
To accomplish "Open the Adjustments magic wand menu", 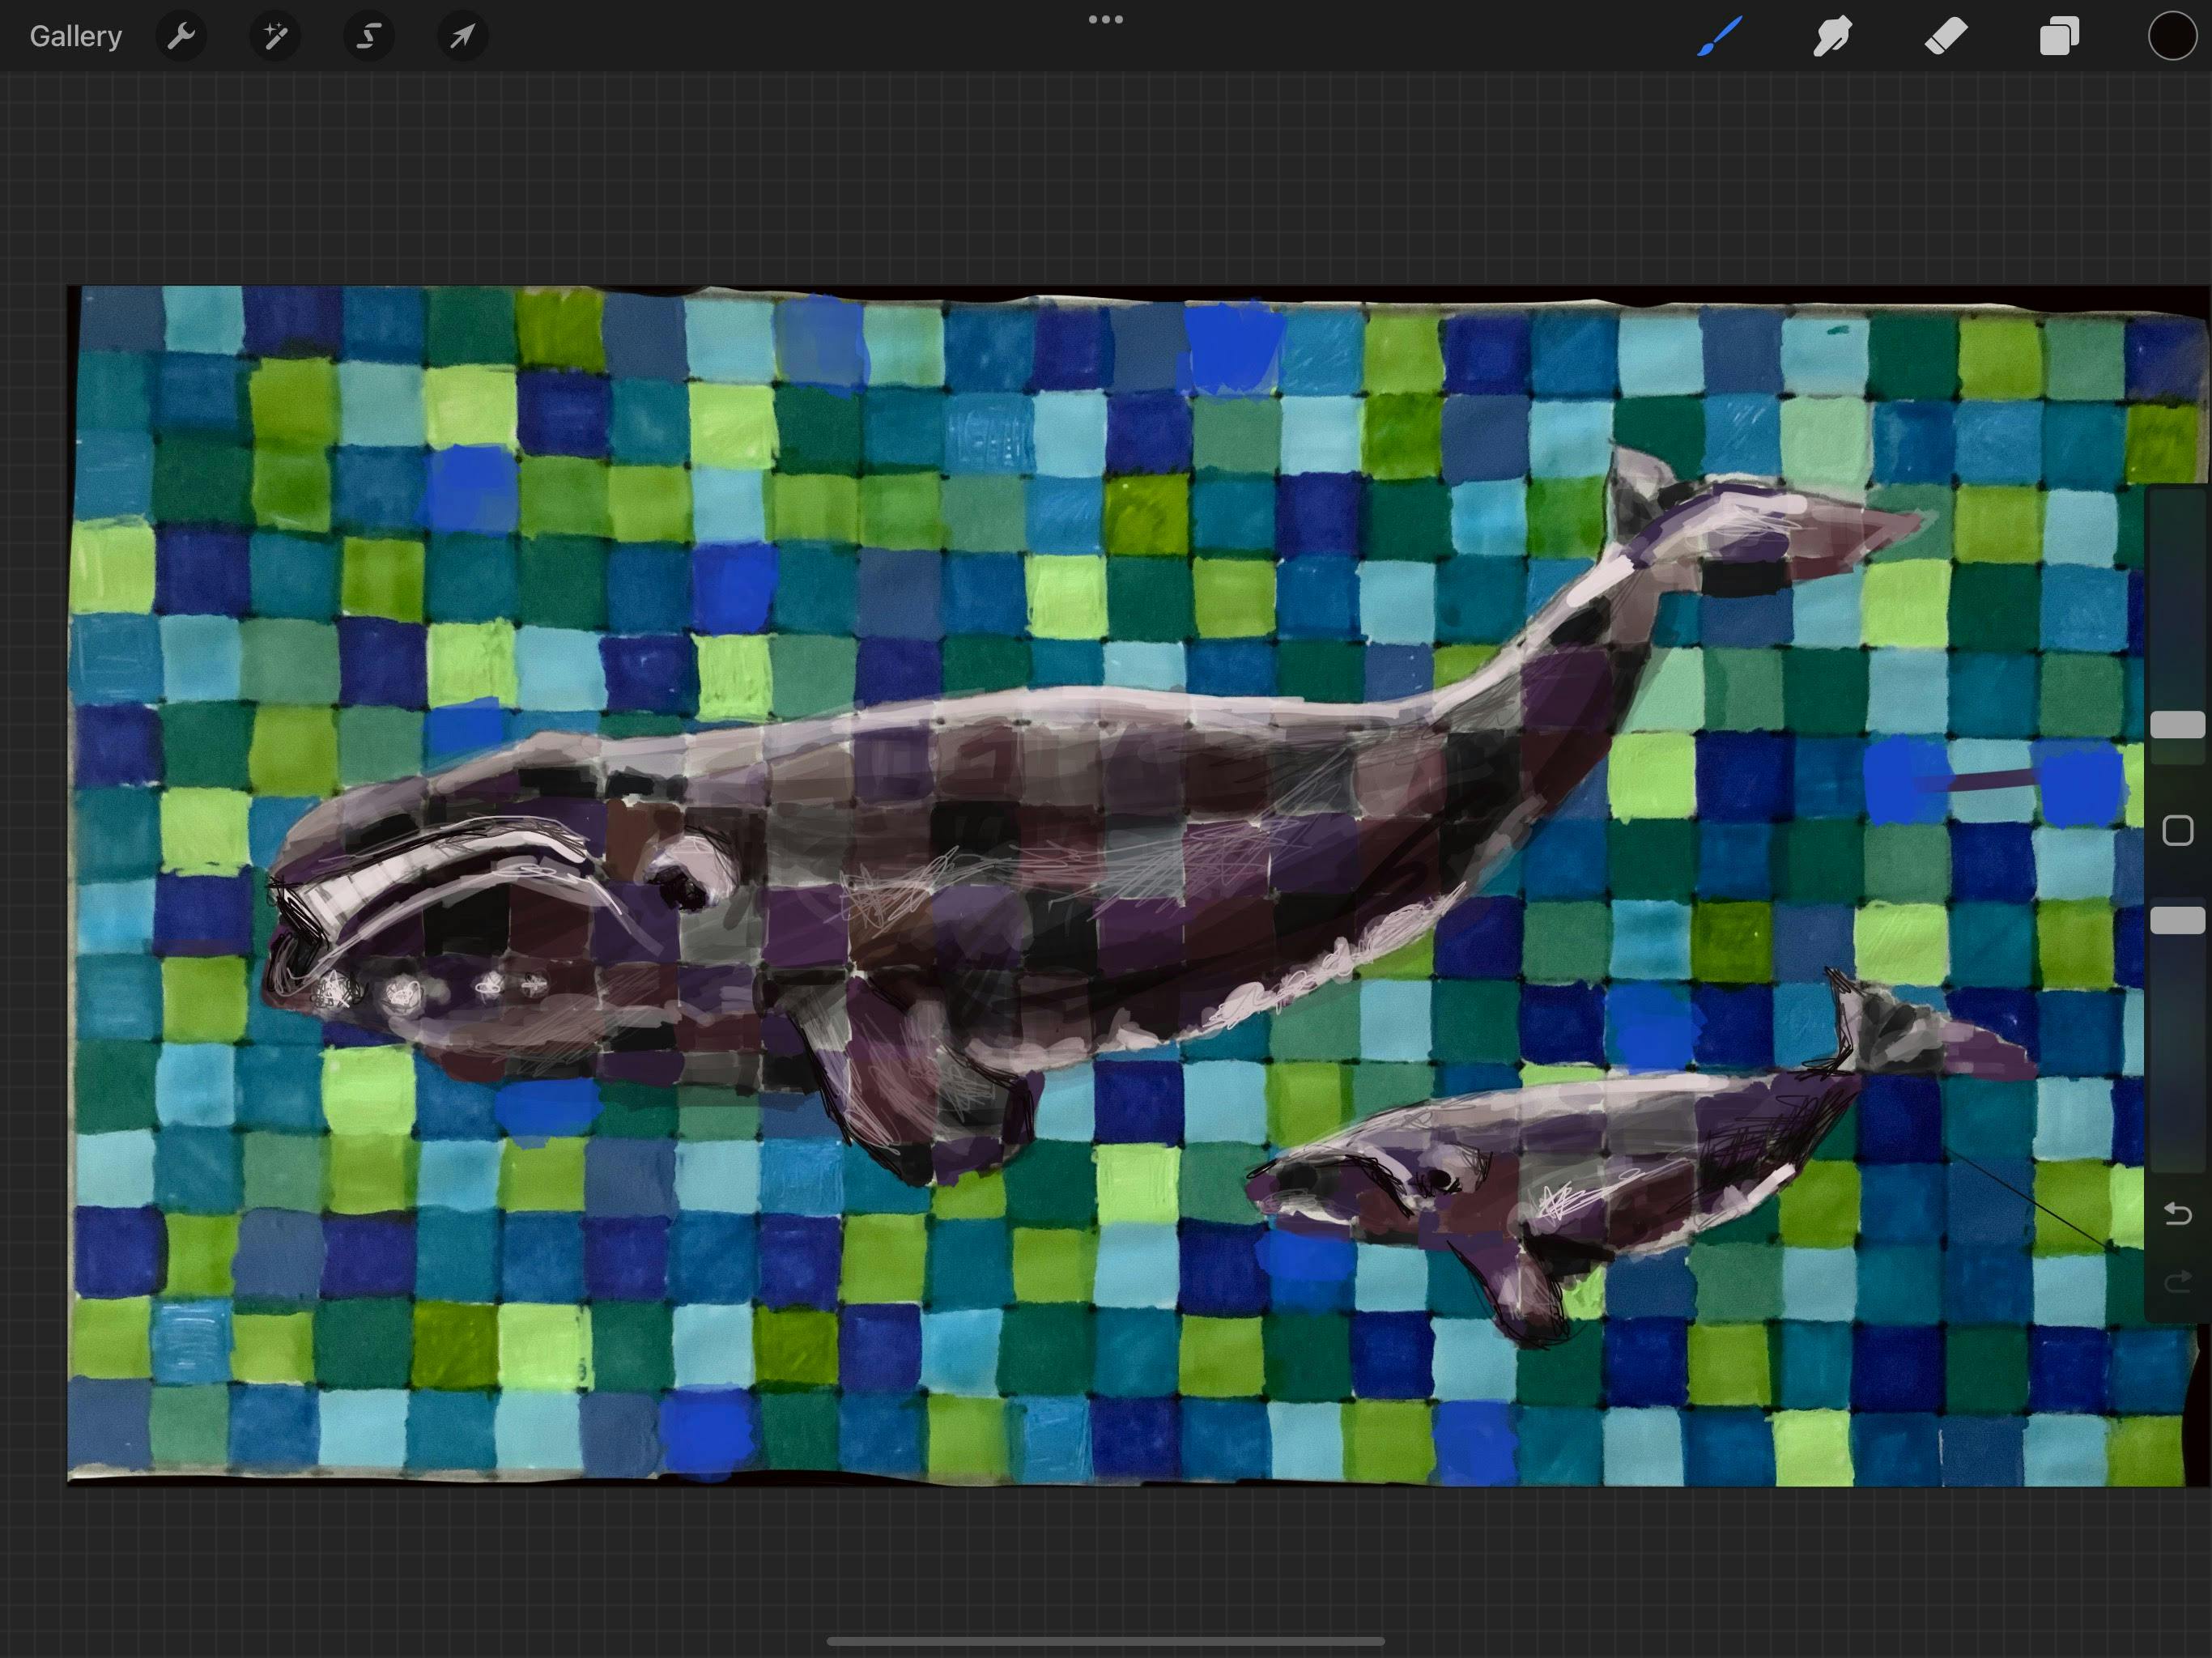I will 275,37.
